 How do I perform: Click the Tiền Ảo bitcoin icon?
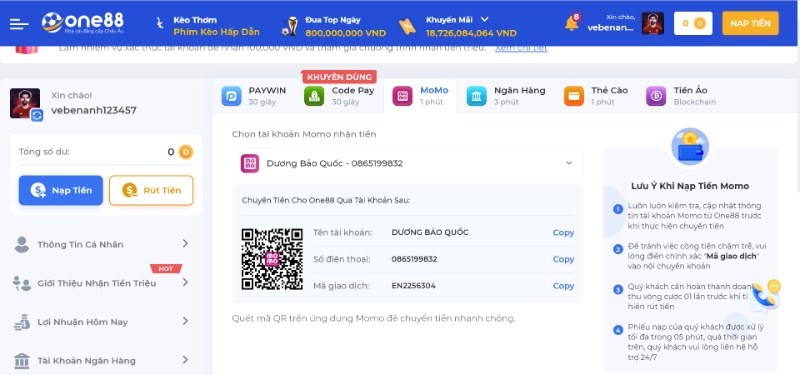(656, 96)
